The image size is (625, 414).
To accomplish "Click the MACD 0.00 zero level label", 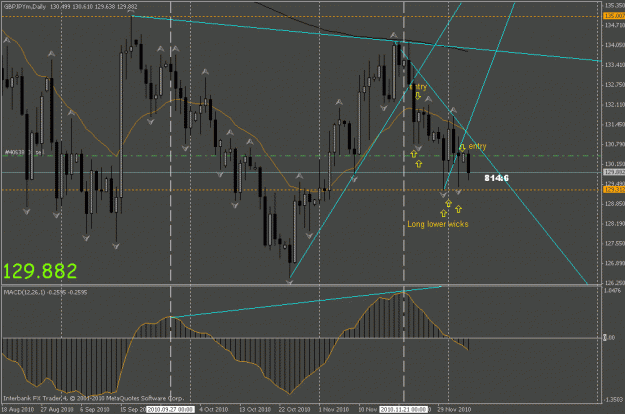I will tap(609, 337).
